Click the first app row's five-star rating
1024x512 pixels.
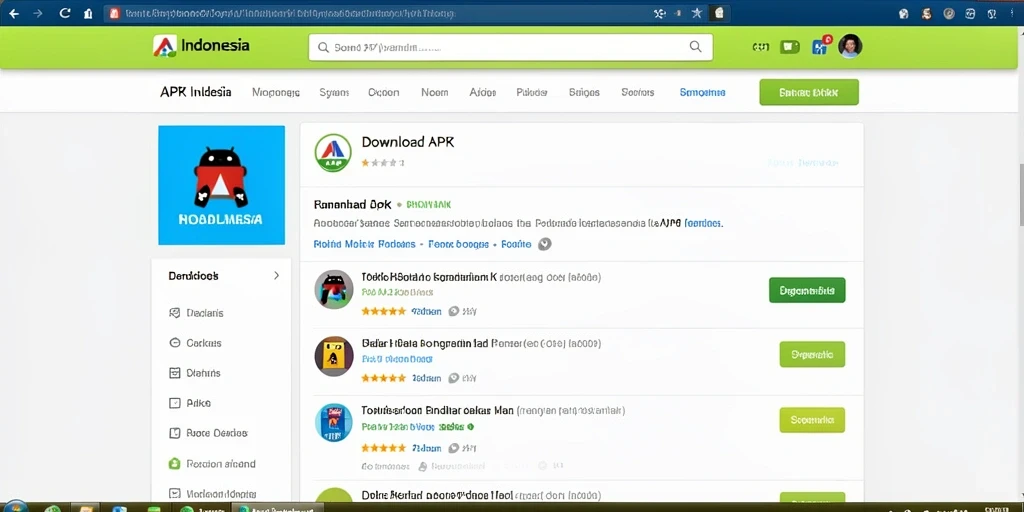383,312
